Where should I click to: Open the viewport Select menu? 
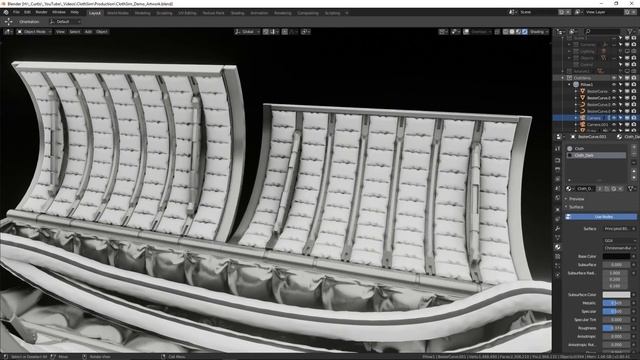click(x=74, y=31)
